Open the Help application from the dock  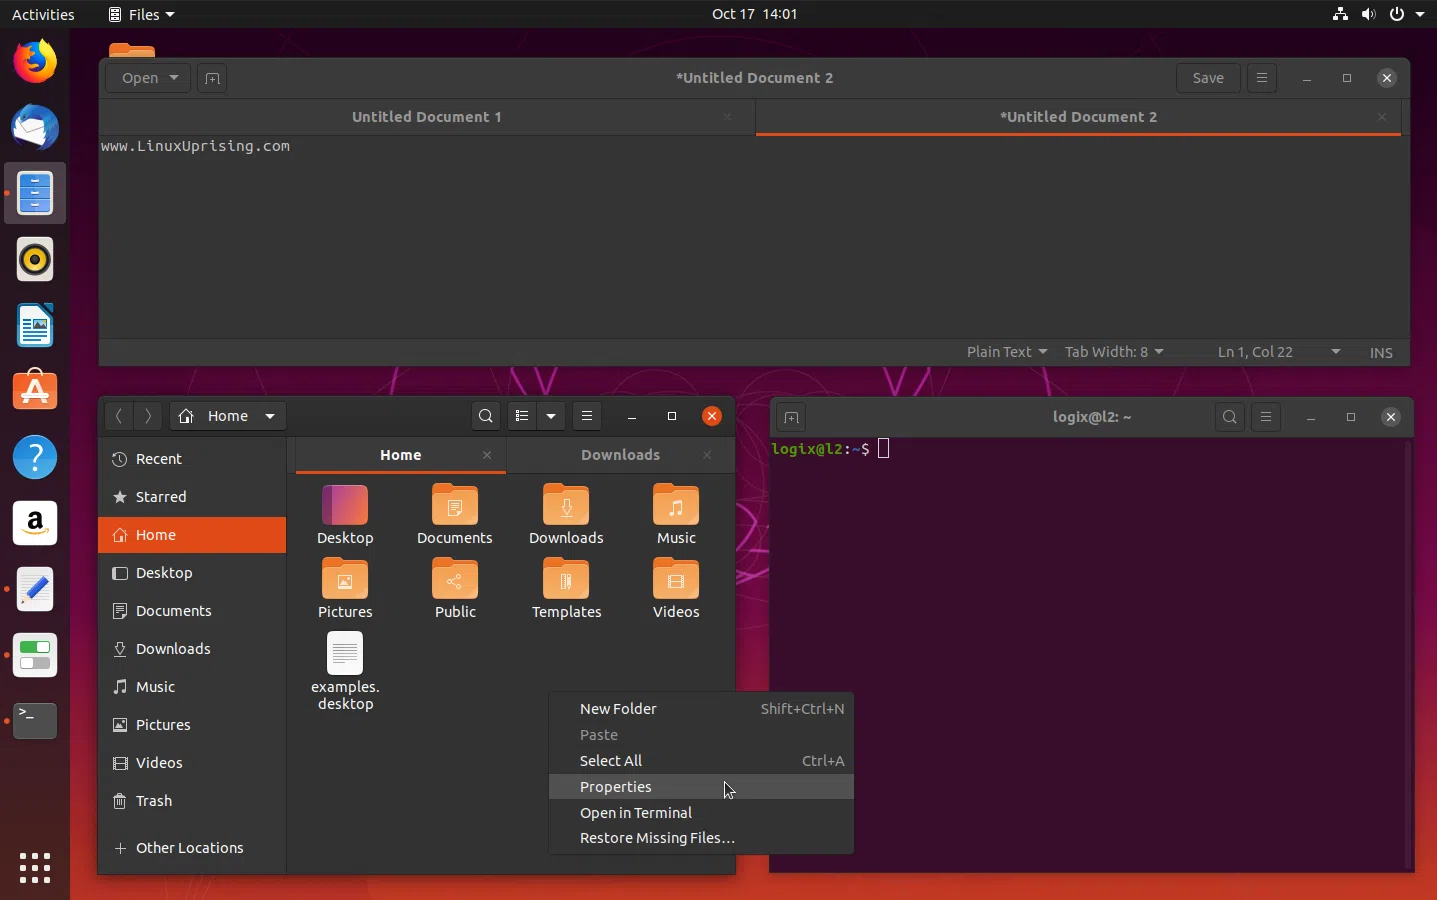35,457
